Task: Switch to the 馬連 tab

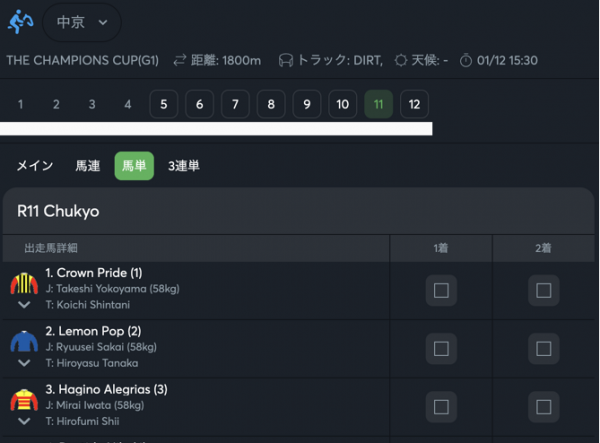Action: pyautogui.click(x=88, y=166)
